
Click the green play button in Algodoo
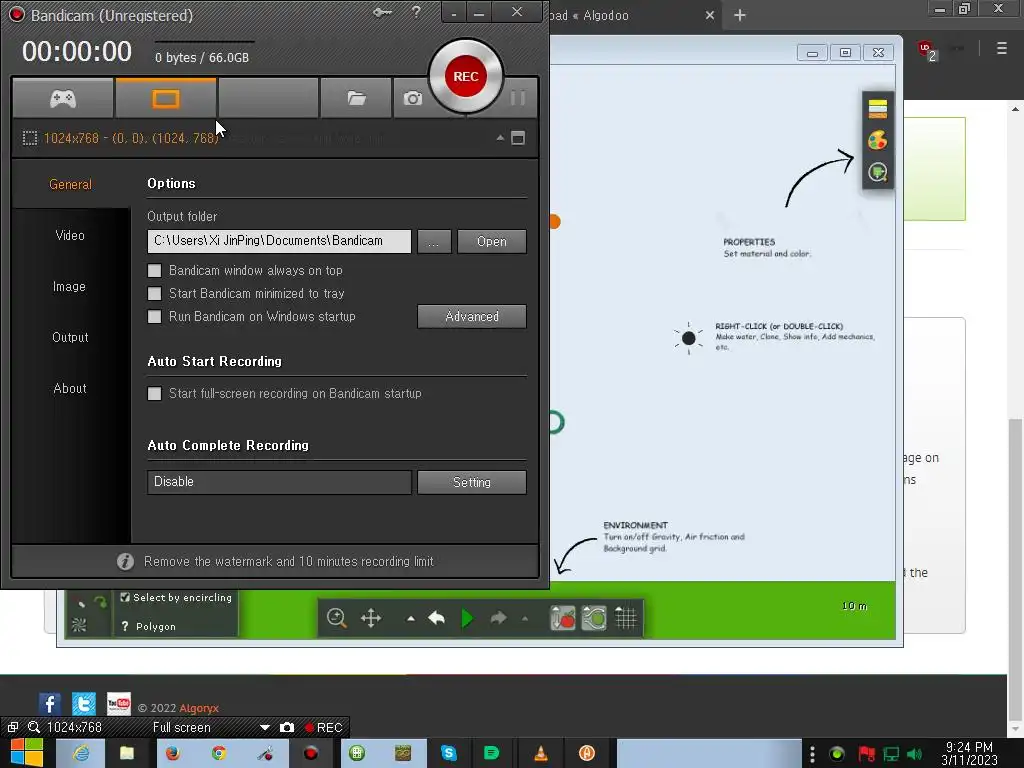467,618
